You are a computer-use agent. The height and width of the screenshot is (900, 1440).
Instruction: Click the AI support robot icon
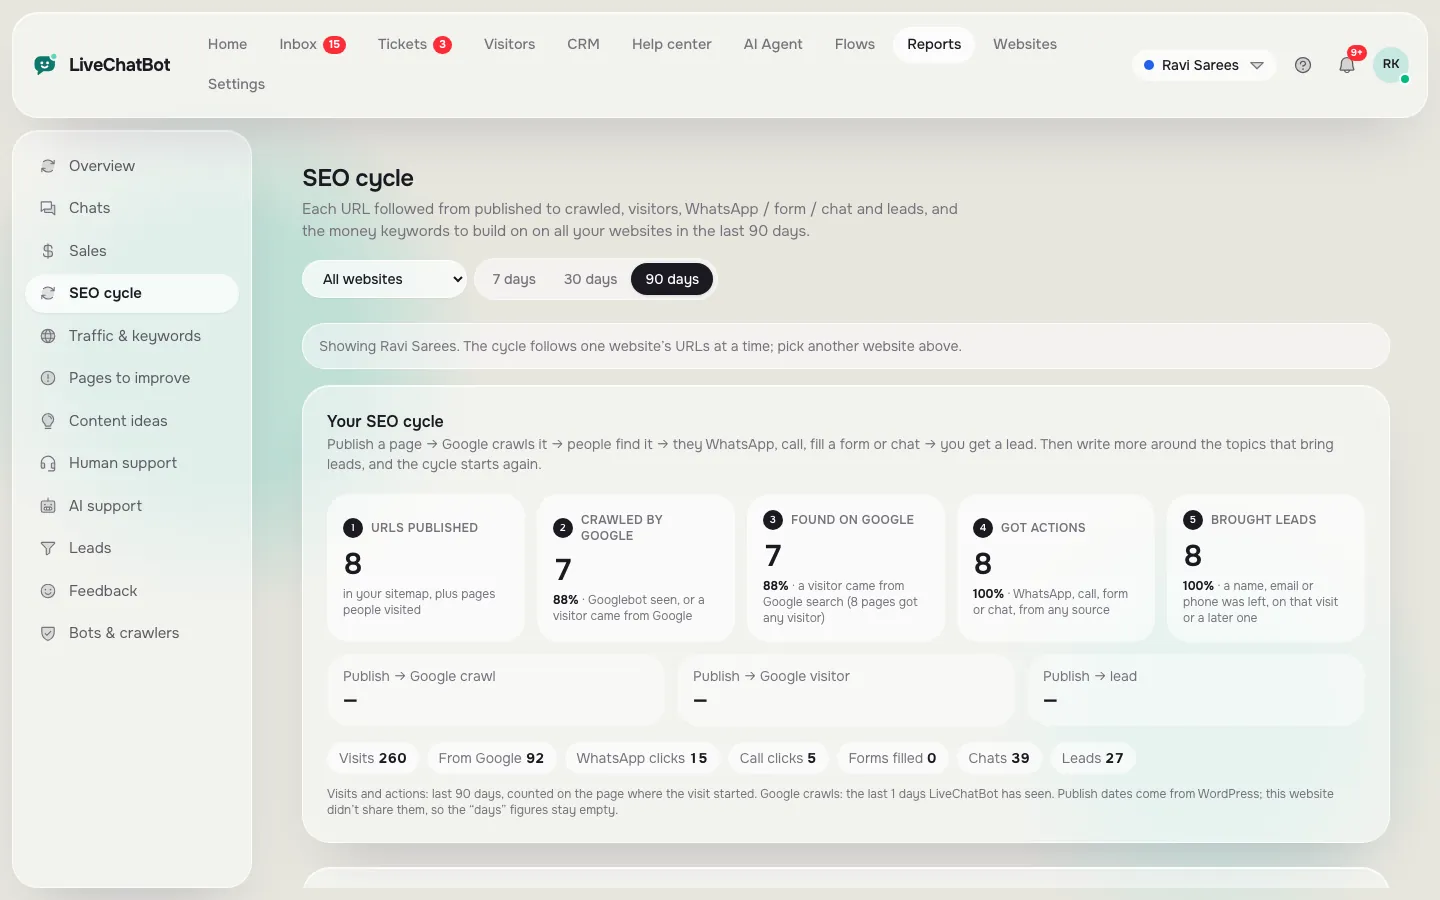pyautogui.click(x=48, y=506)
